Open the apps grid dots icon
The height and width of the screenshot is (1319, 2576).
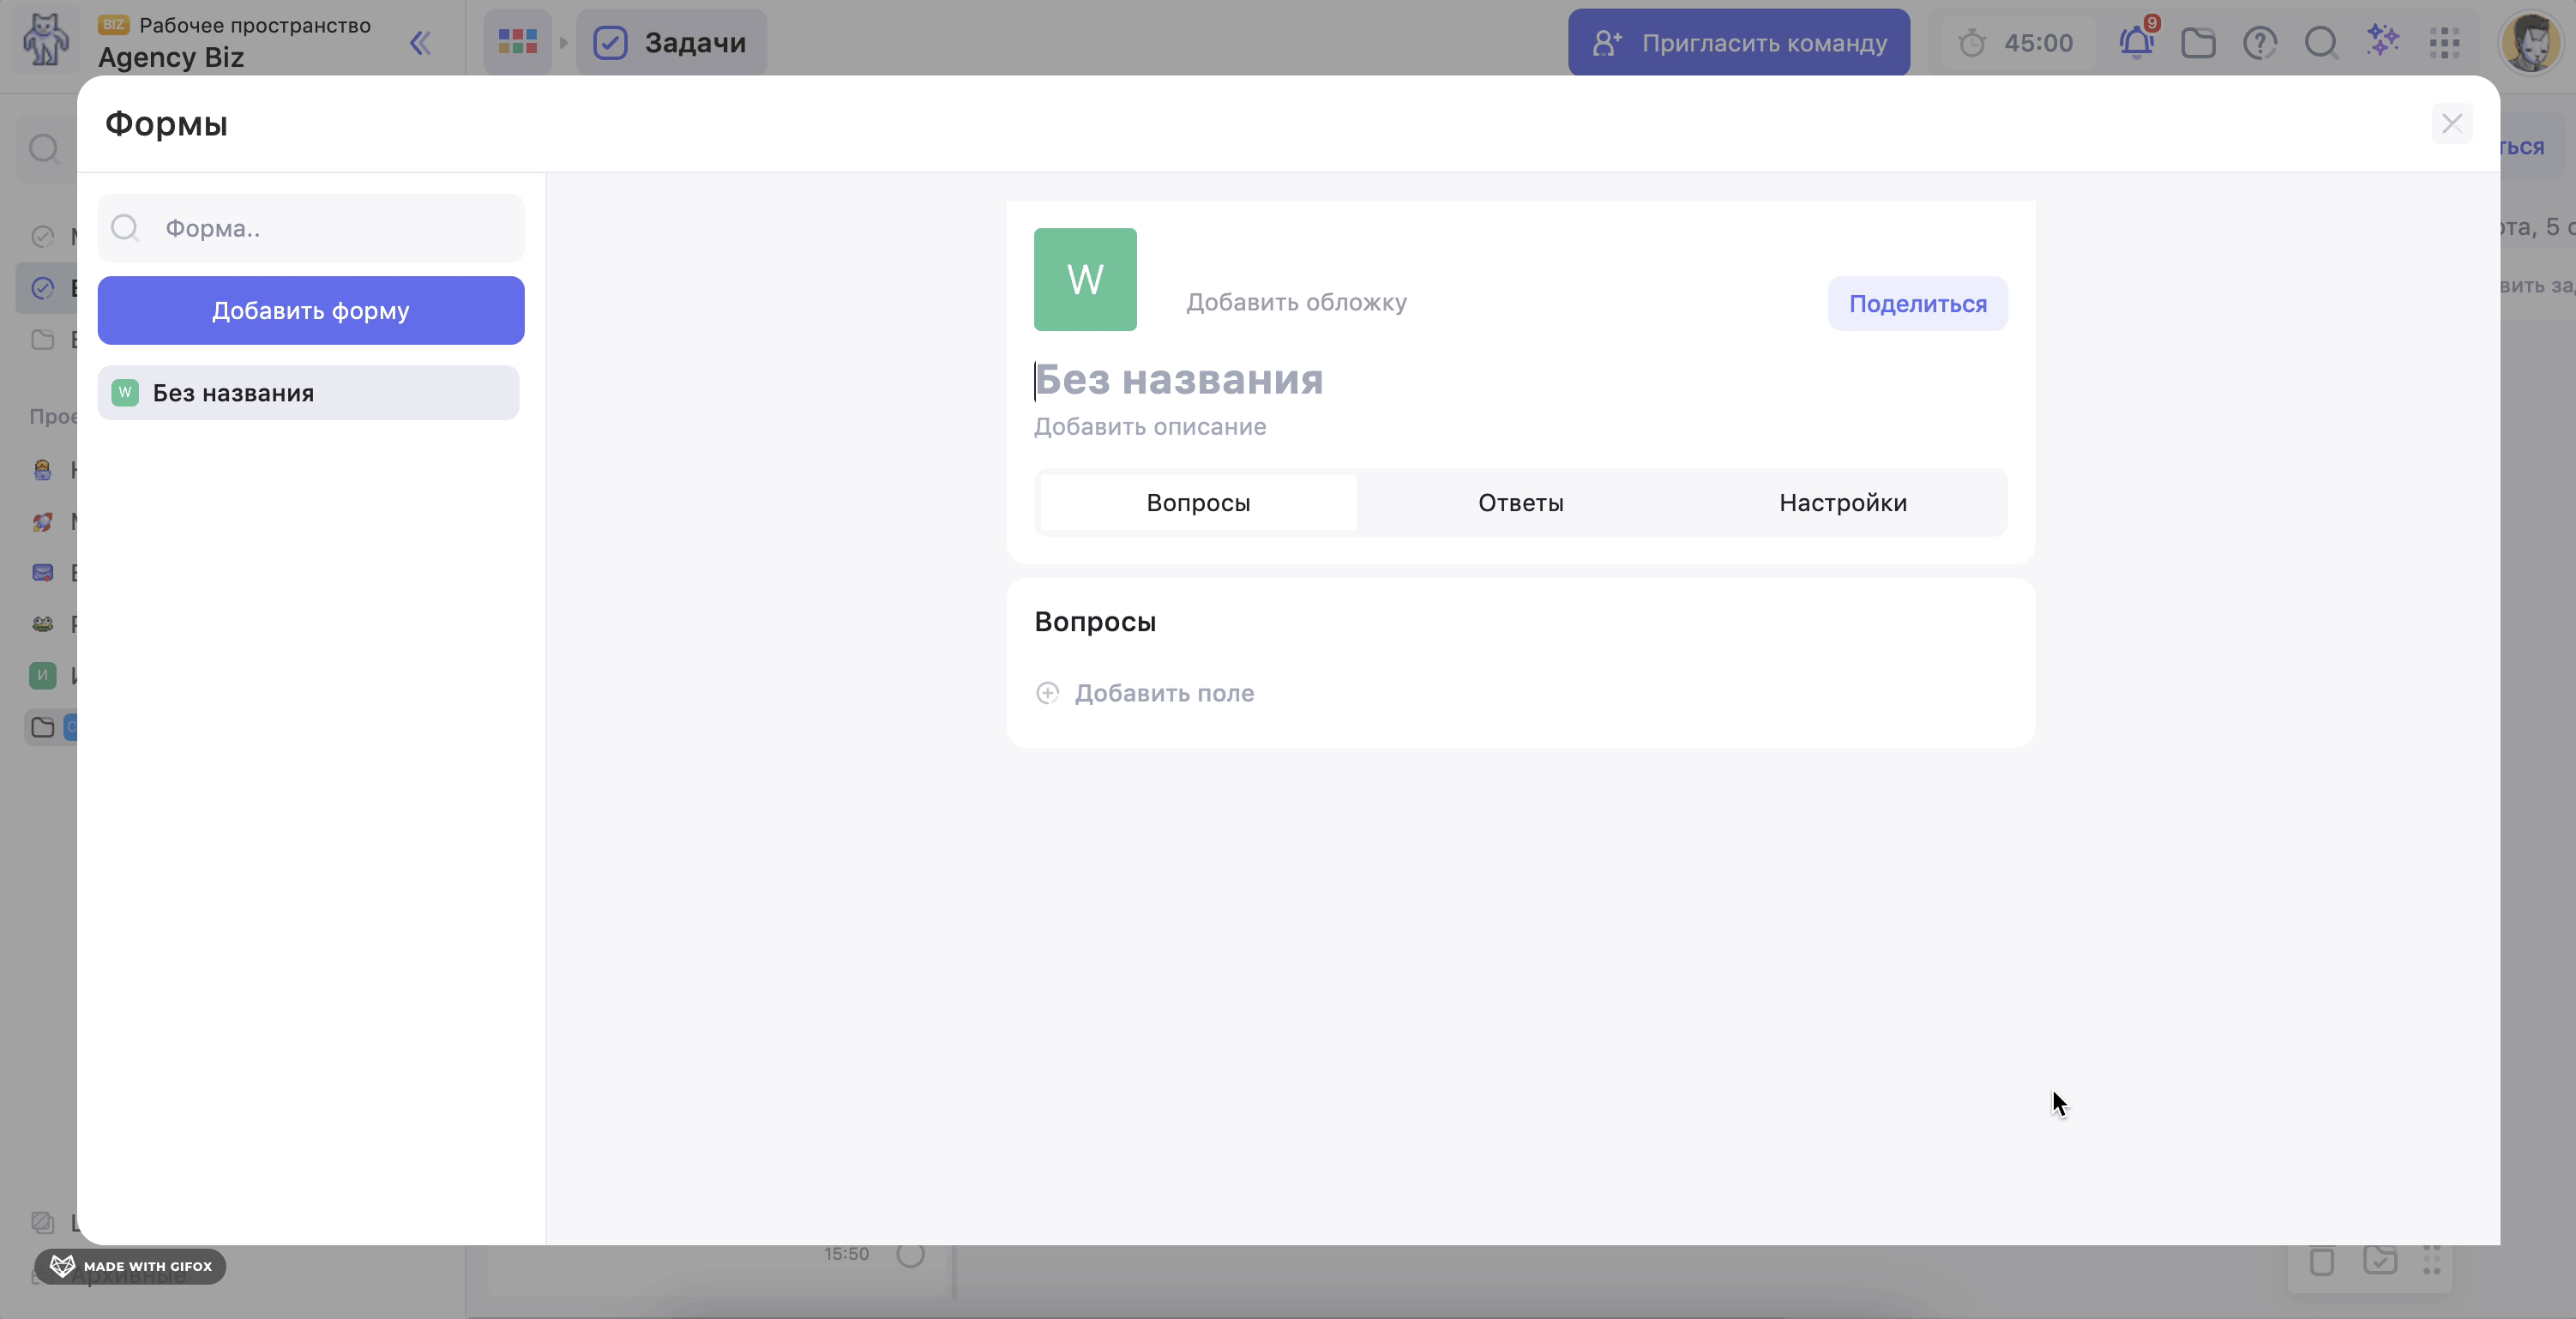[x=2444, y=43]
